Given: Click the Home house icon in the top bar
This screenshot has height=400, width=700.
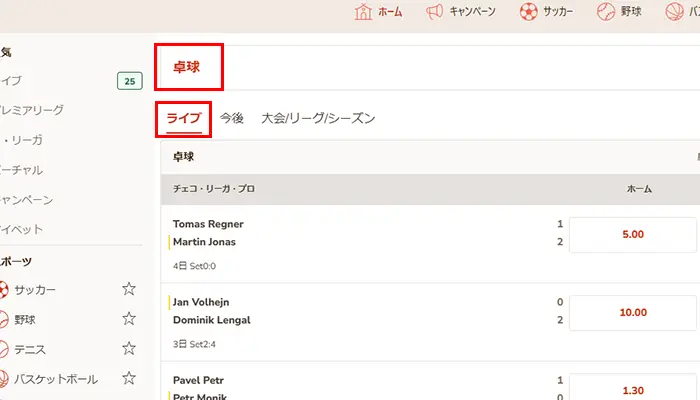Looking at the screenshot, I should [x=363, y=12].
